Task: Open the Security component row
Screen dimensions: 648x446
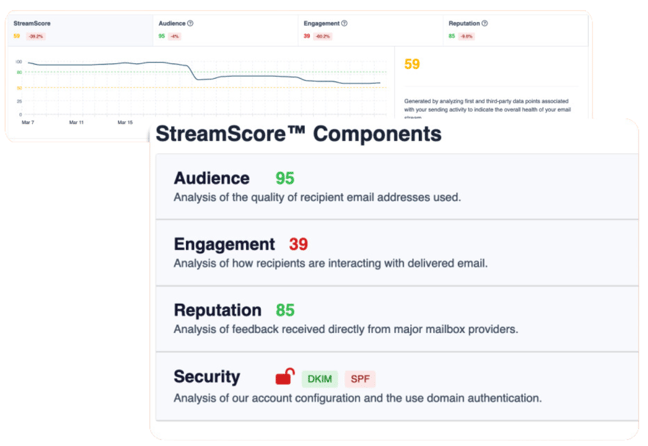Action: point(397,386)
